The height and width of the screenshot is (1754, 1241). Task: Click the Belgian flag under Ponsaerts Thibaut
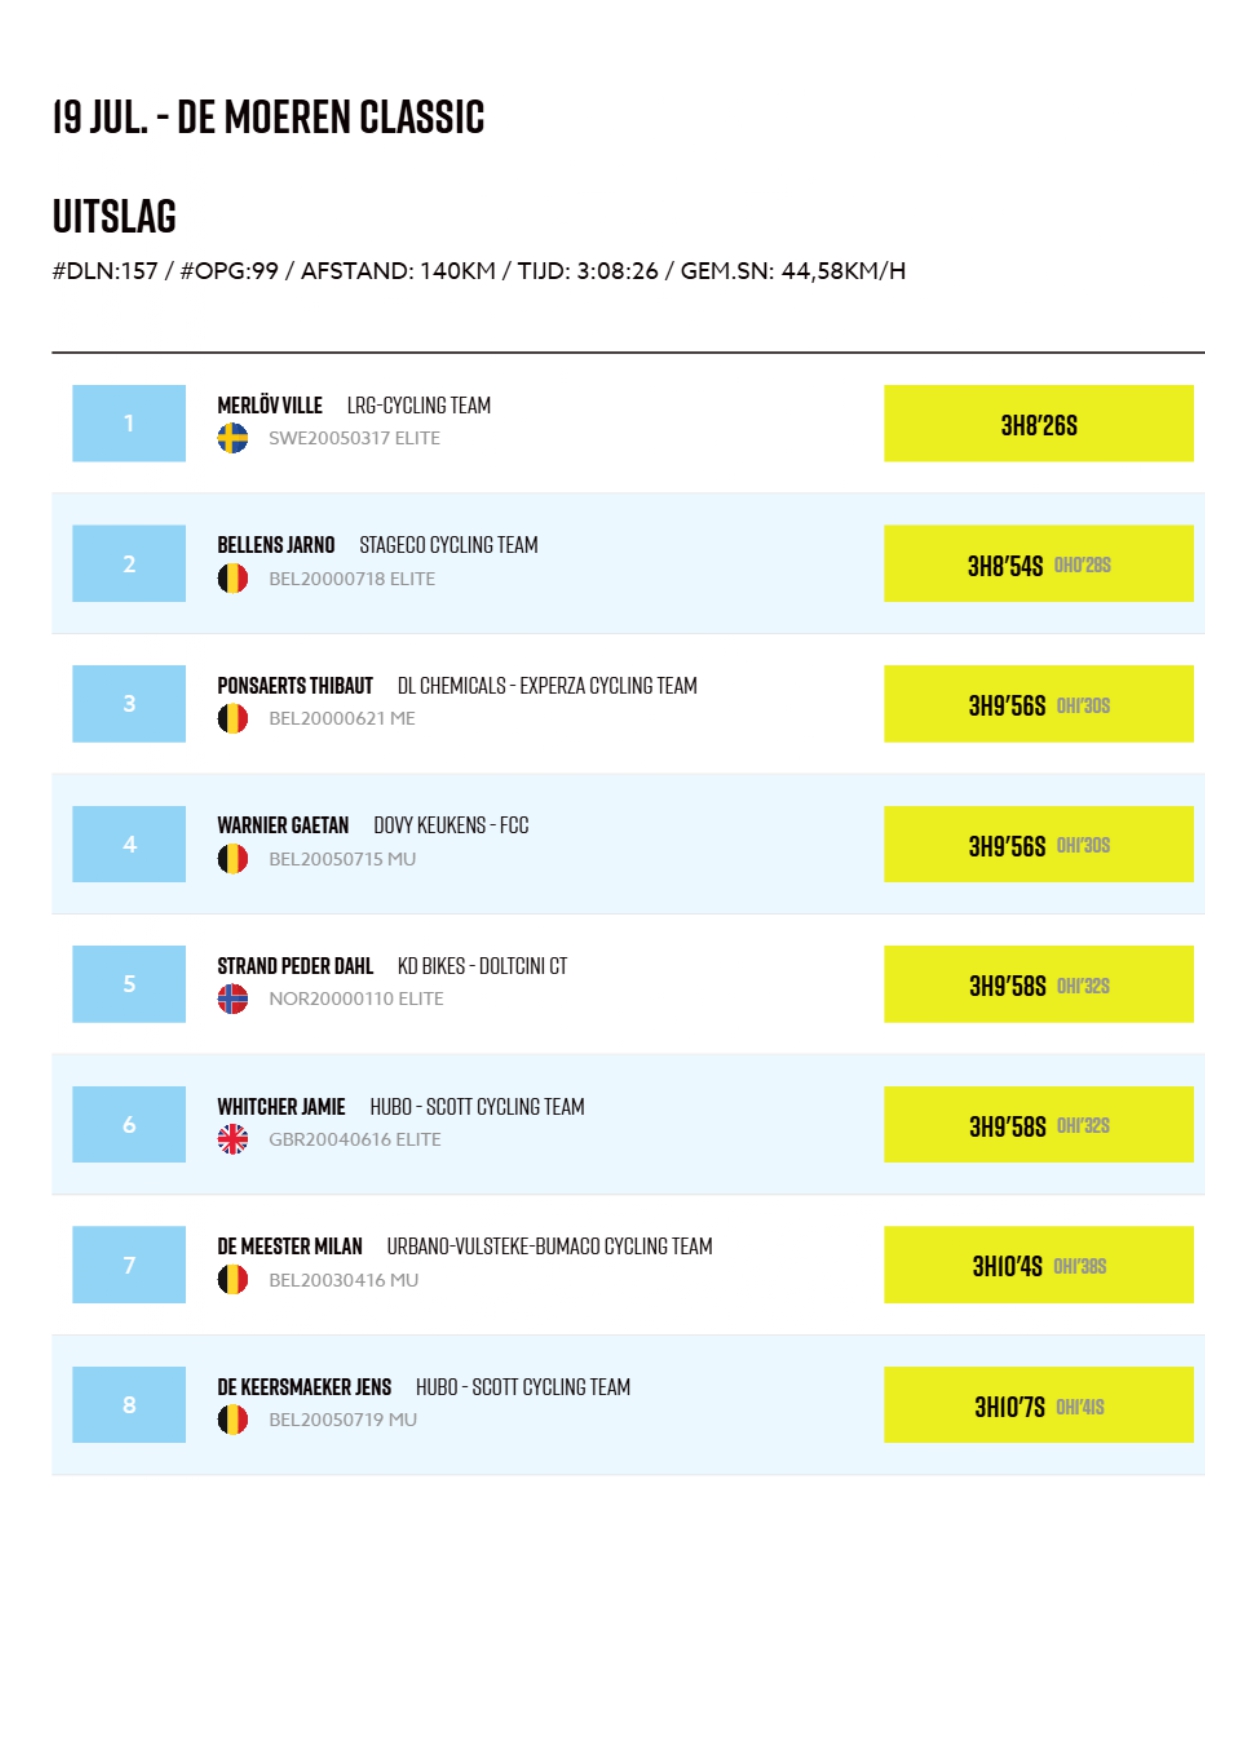[x=233, y=718]
